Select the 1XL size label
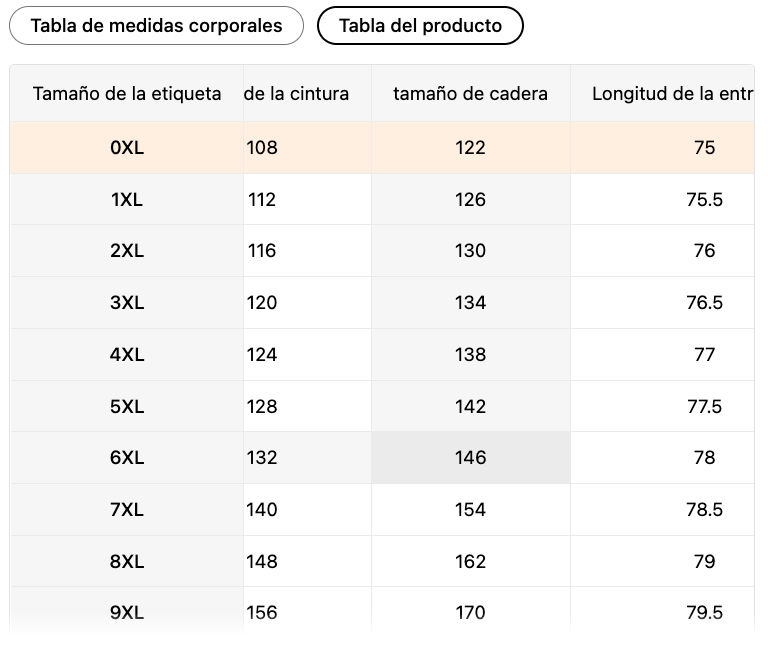The height and width of the screenshot is (656, 768). click(x=127, y=199)
